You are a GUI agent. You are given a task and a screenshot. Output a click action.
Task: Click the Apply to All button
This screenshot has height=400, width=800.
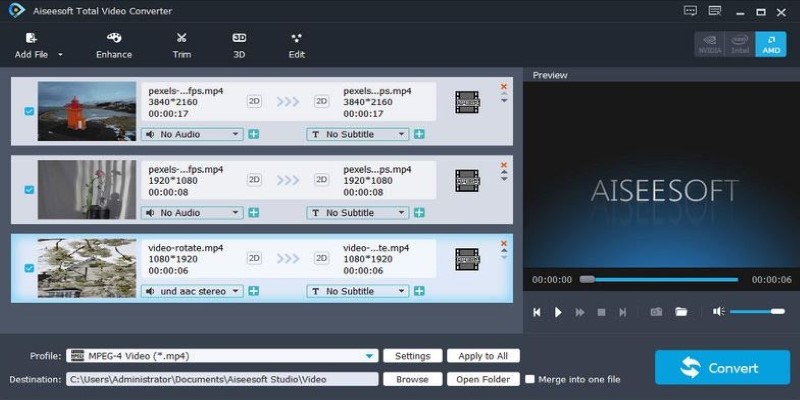(483, 356)
